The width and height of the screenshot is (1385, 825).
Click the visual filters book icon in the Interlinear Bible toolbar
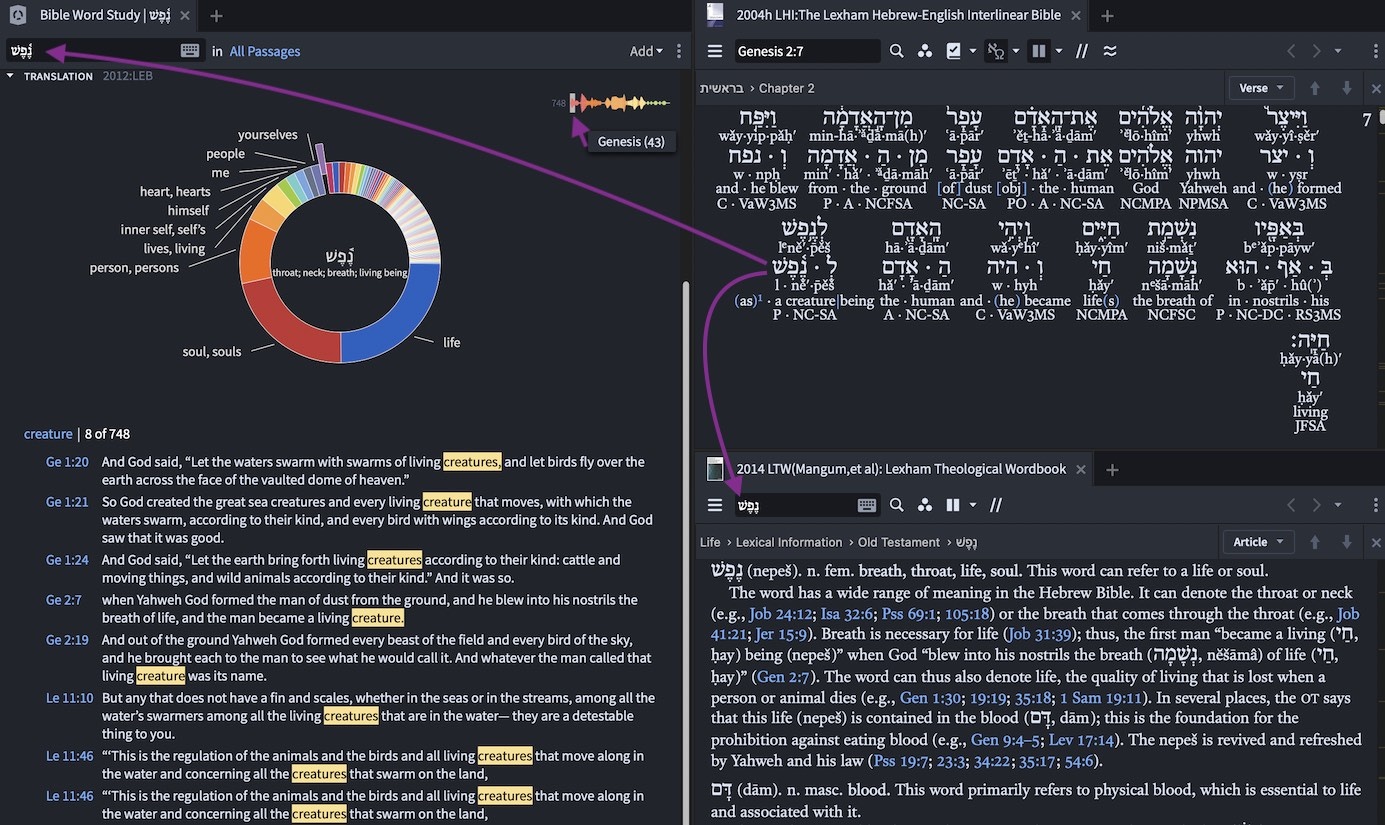coord(953,51)
